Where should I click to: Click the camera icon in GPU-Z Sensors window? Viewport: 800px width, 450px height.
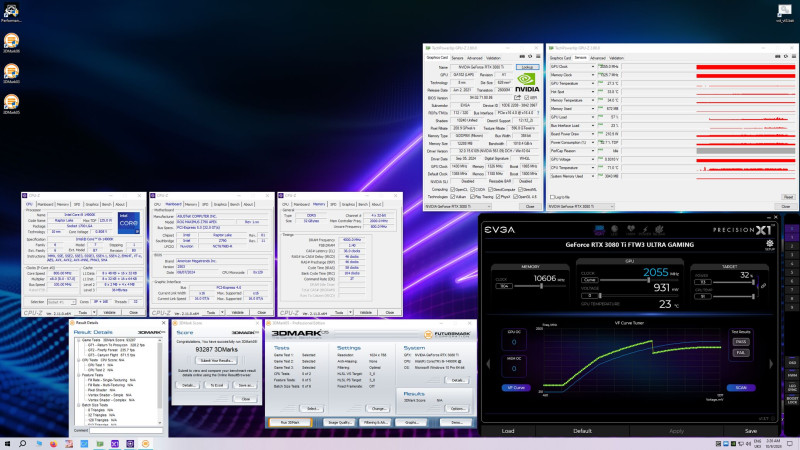click(x=778, y=57)
